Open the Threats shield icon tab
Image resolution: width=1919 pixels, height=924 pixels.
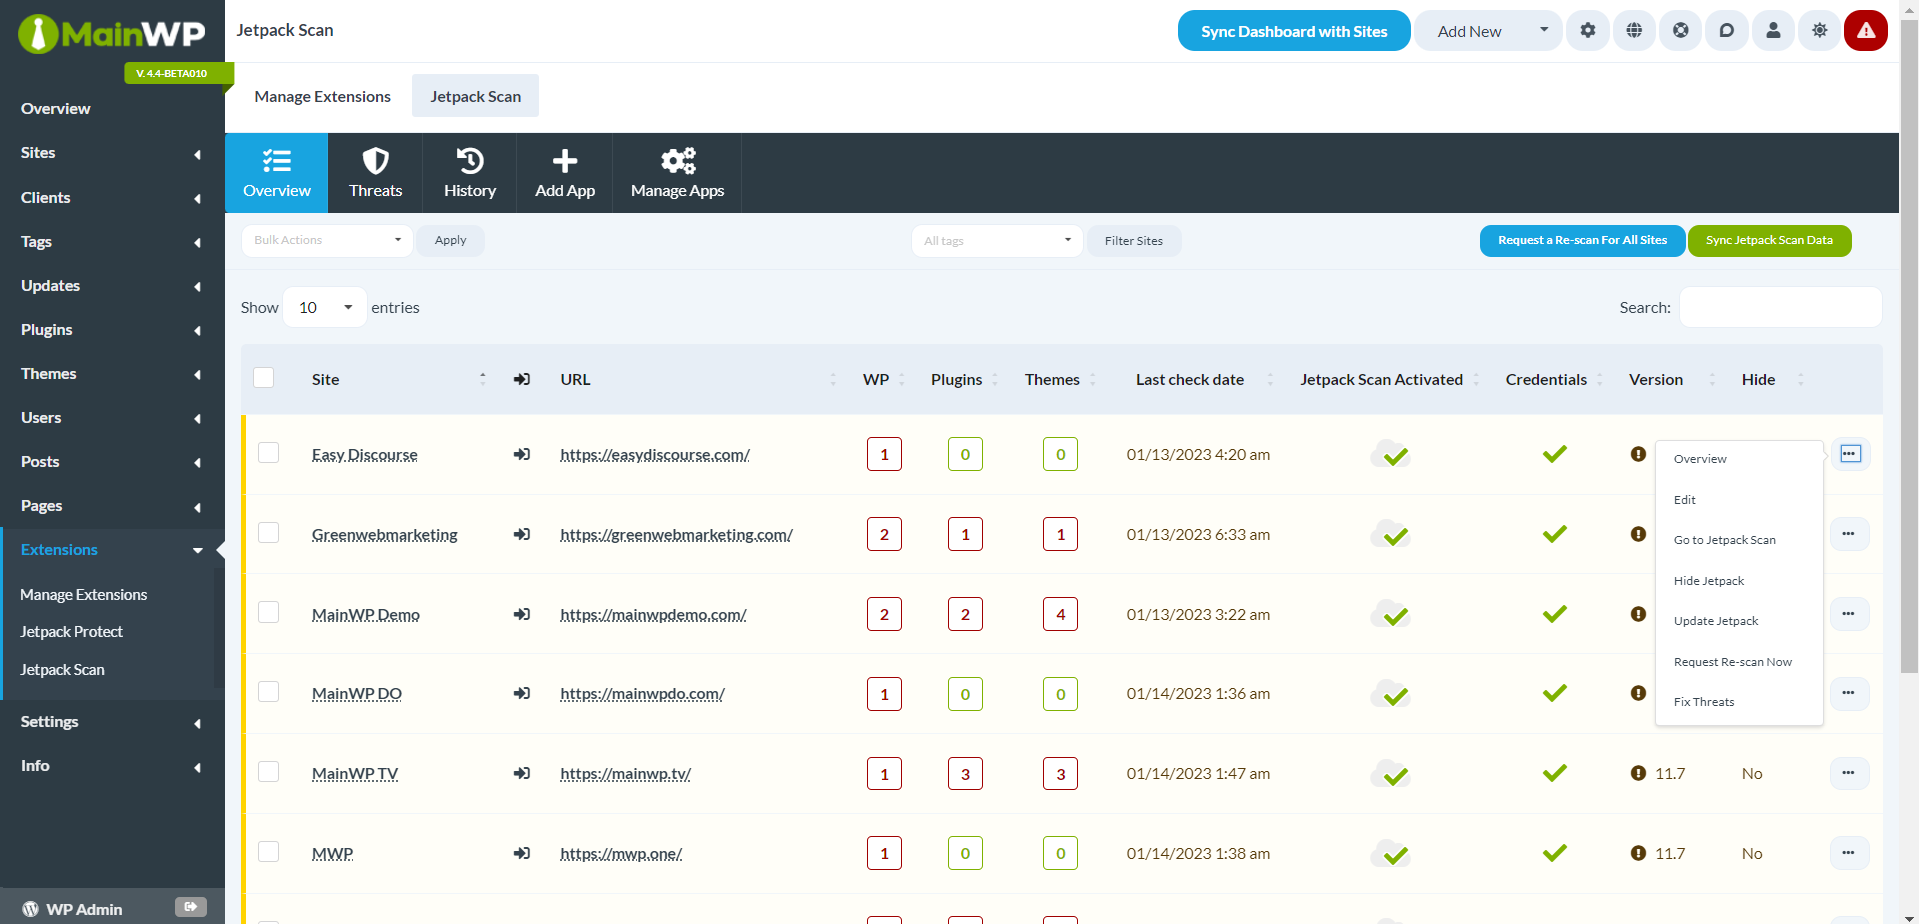376,172
